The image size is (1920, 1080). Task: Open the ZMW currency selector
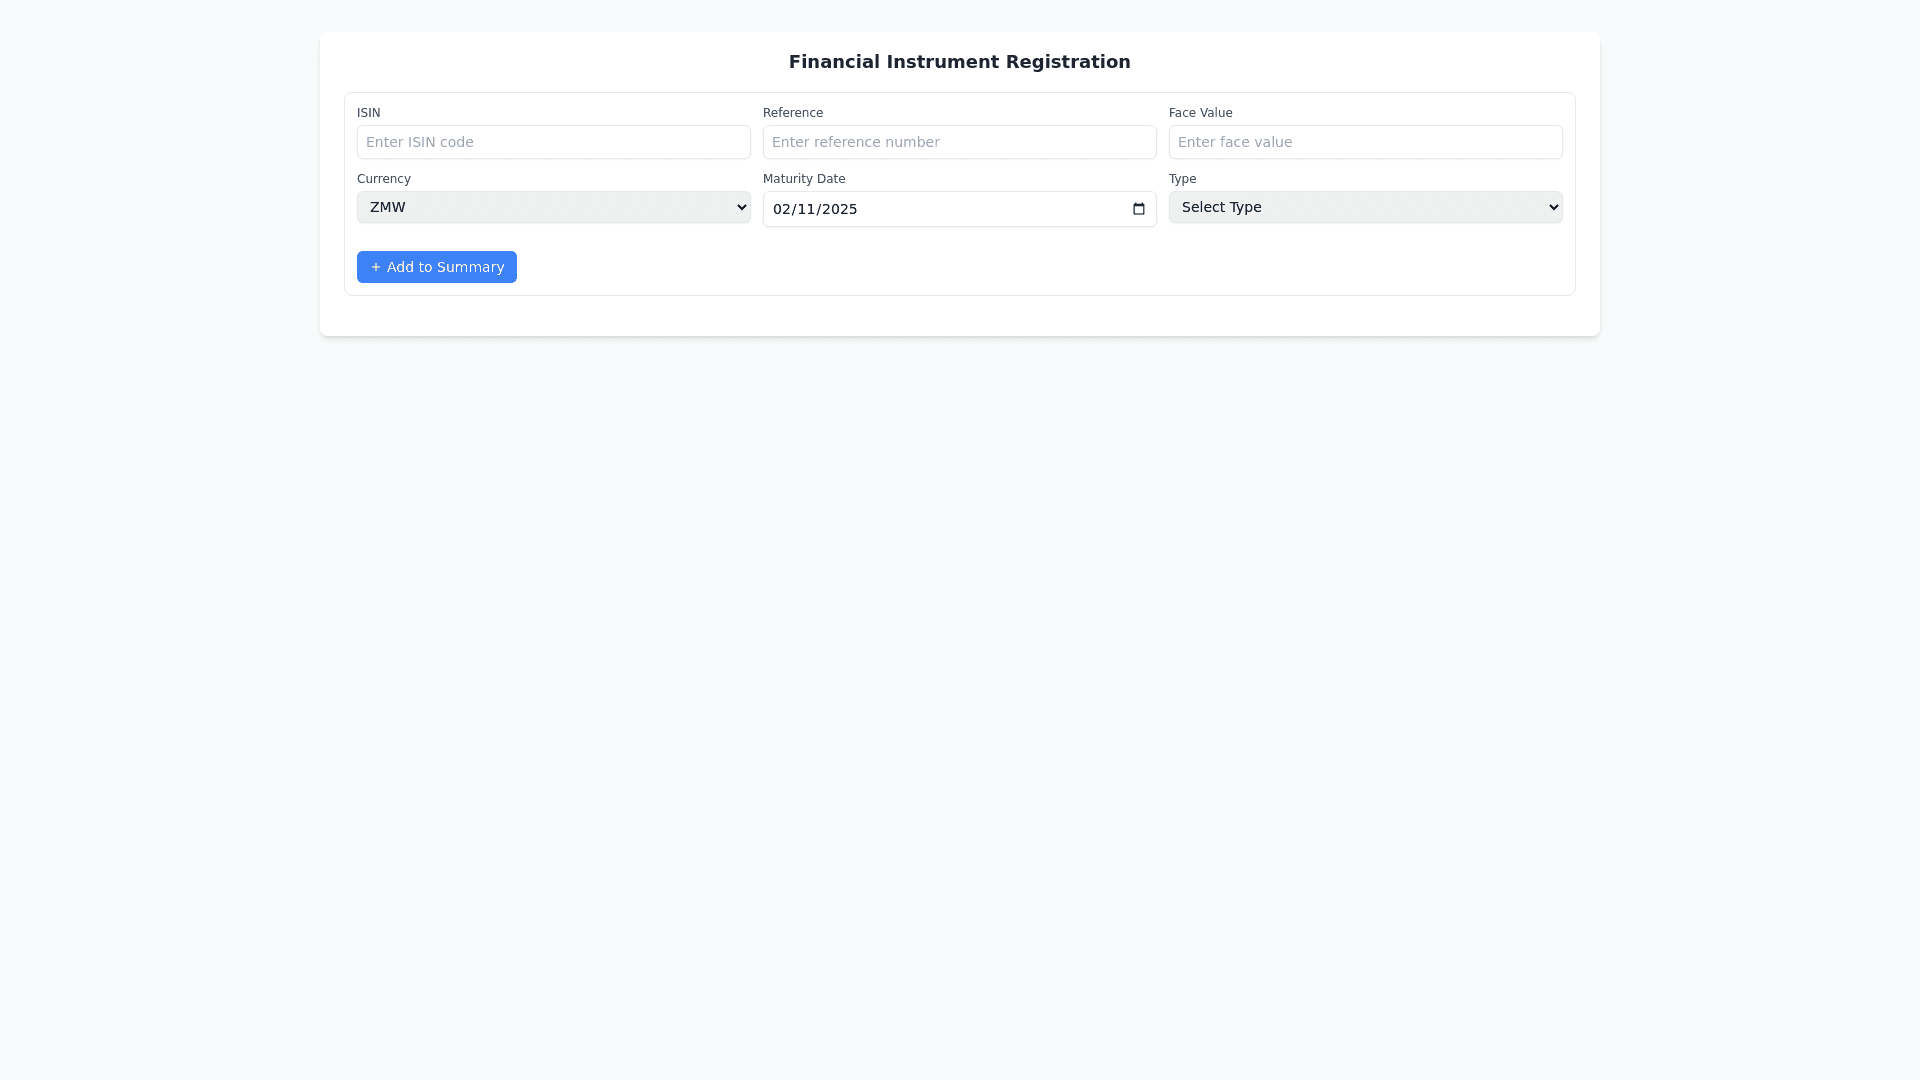pos(552,207)
